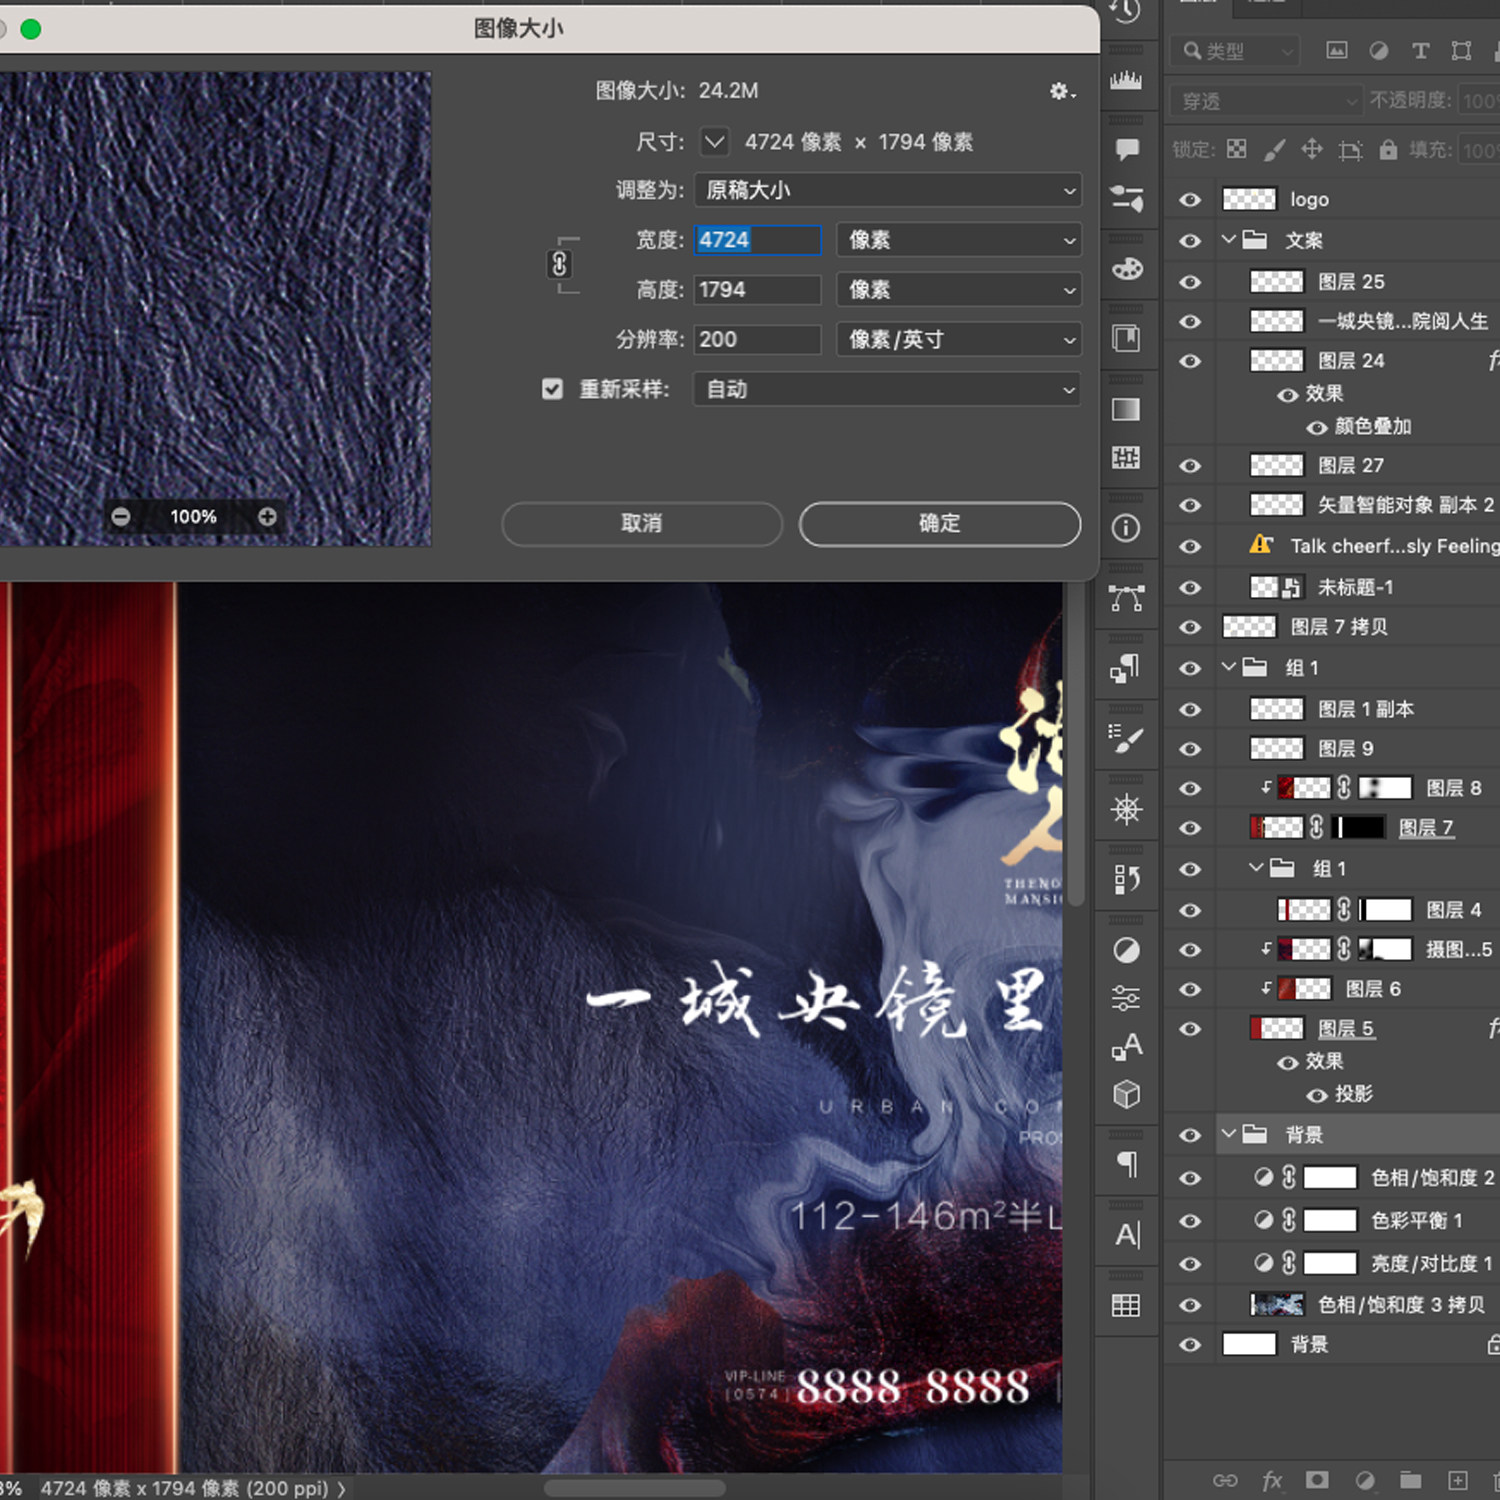Click the height input field
1500x1500 pixels.
pos(758,290)
